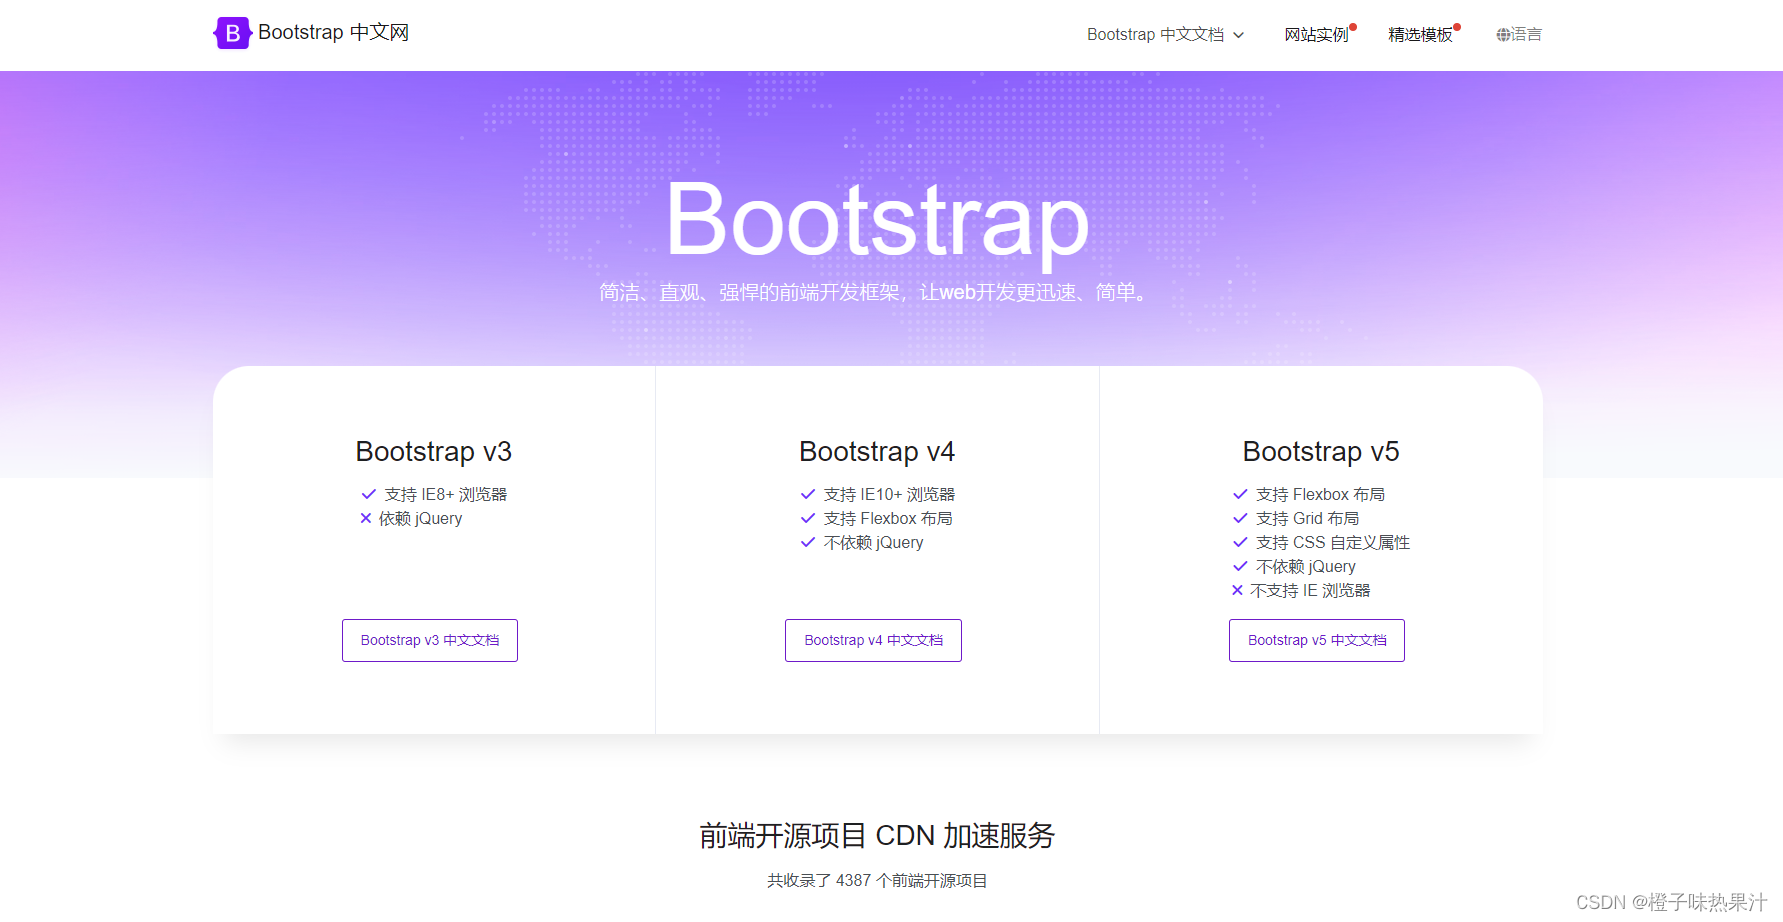
Task: Click the Bootstrap v5 card heading
Action: tap(1321, 452)
